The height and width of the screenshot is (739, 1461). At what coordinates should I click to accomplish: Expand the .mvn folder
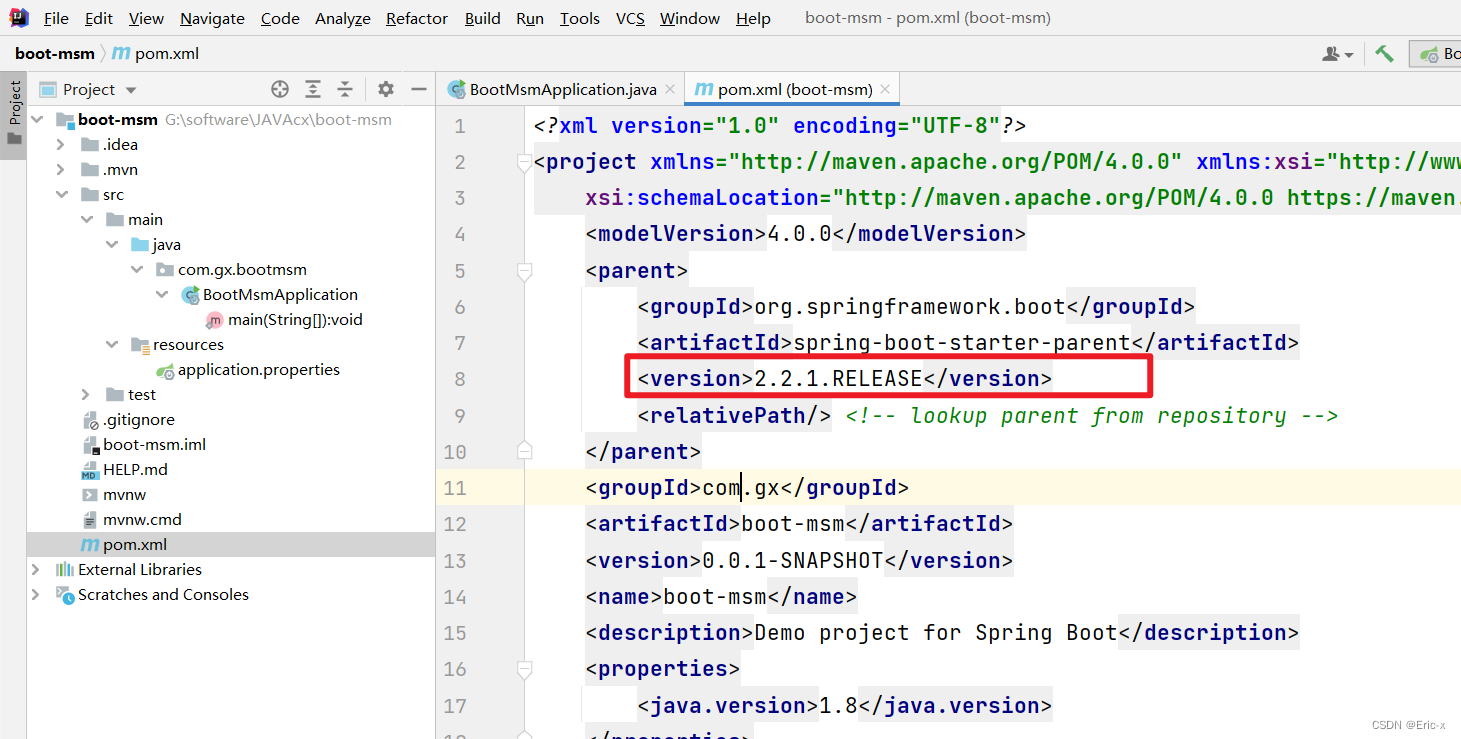pyautogui.click(x=61, y=169)
